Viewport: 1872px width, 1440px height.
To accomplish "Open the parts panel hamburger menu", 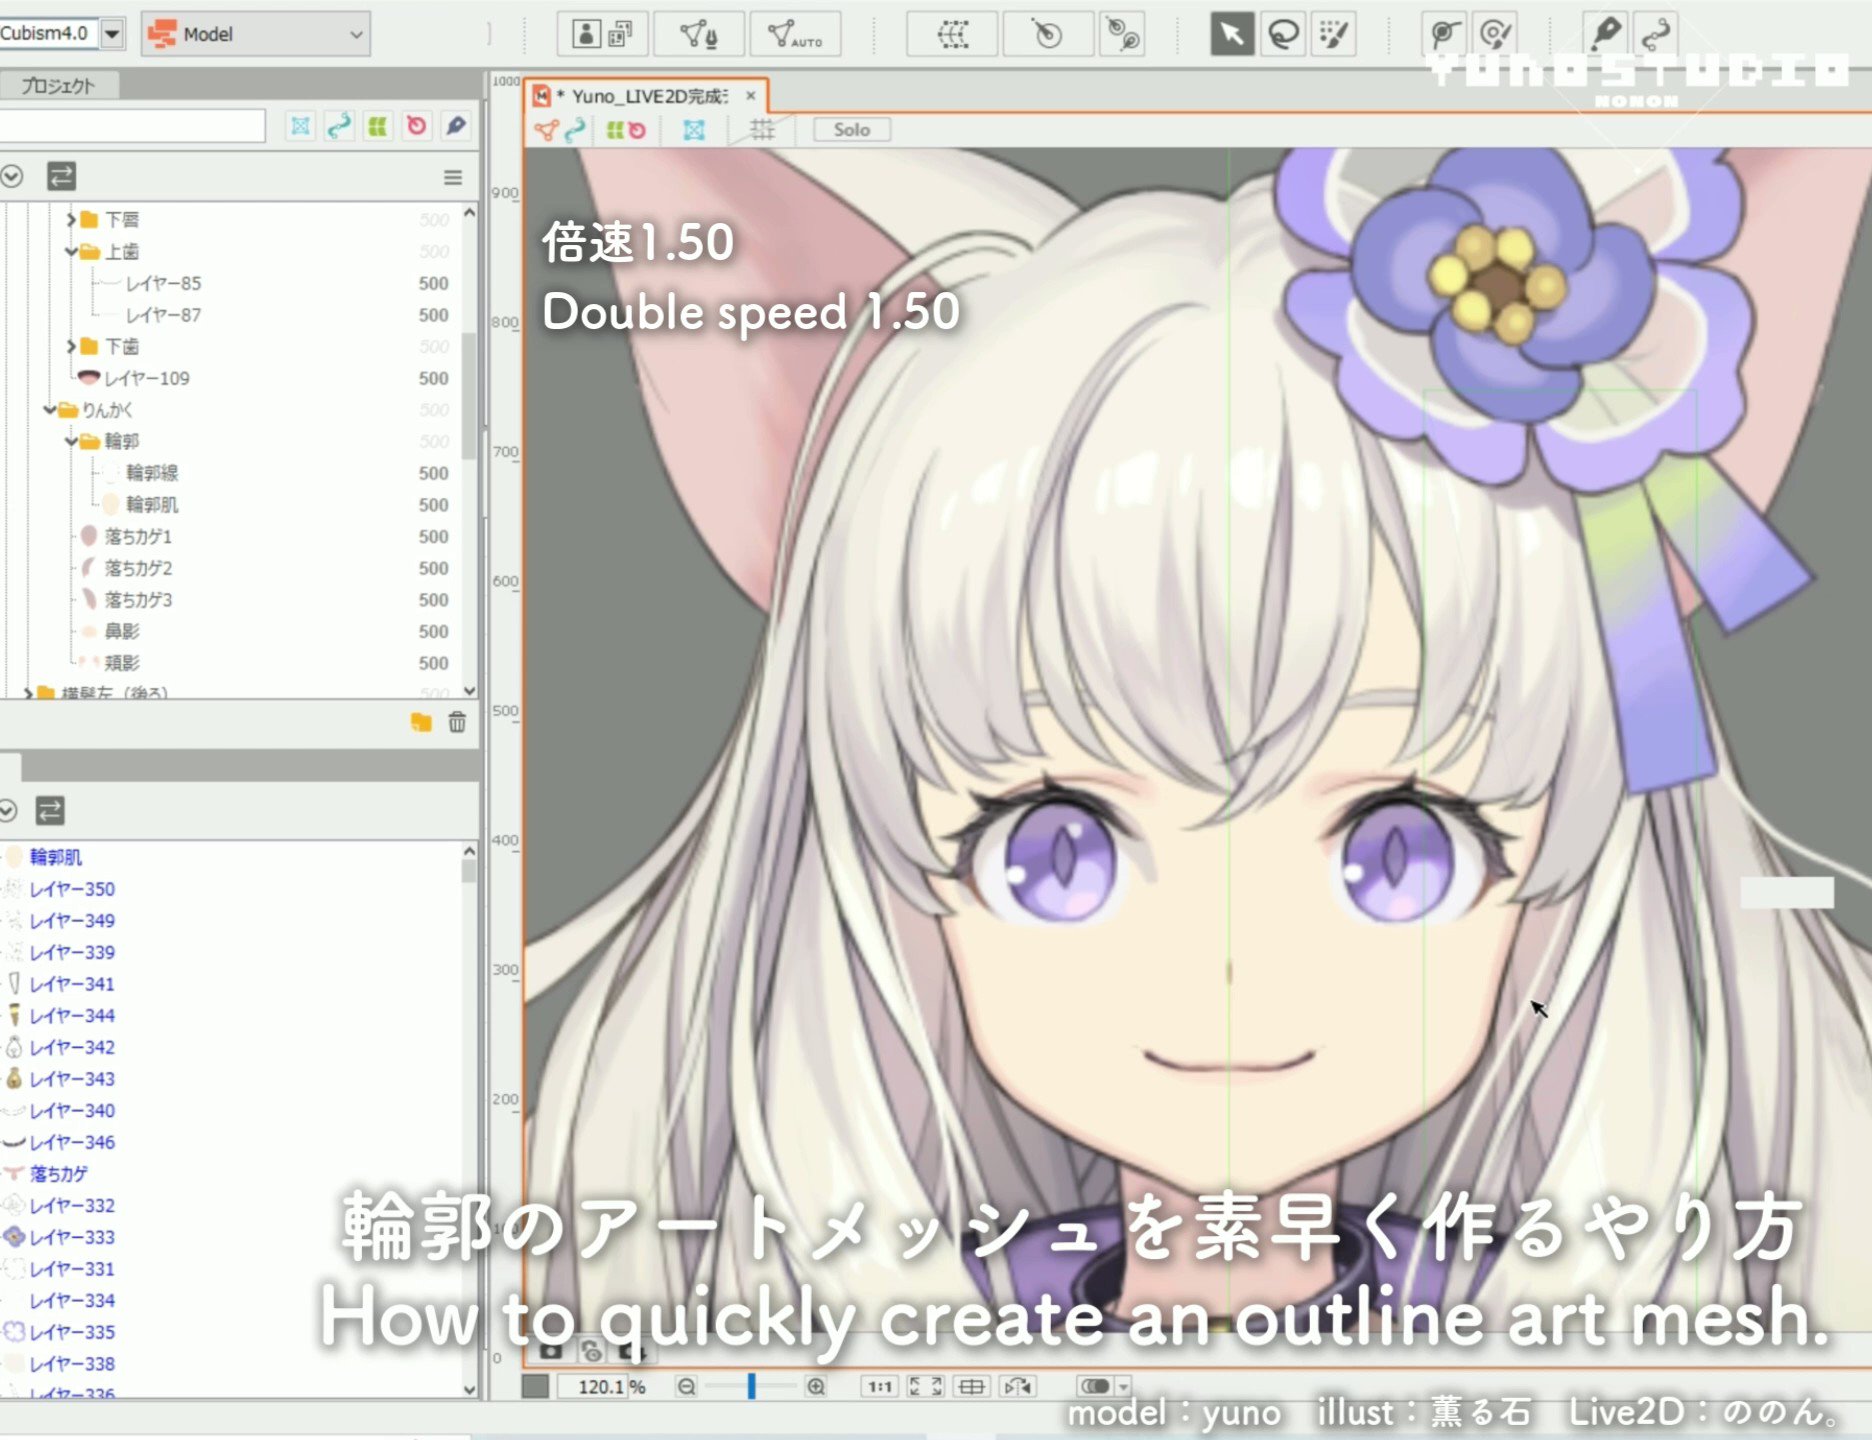I will click(453, 178).
